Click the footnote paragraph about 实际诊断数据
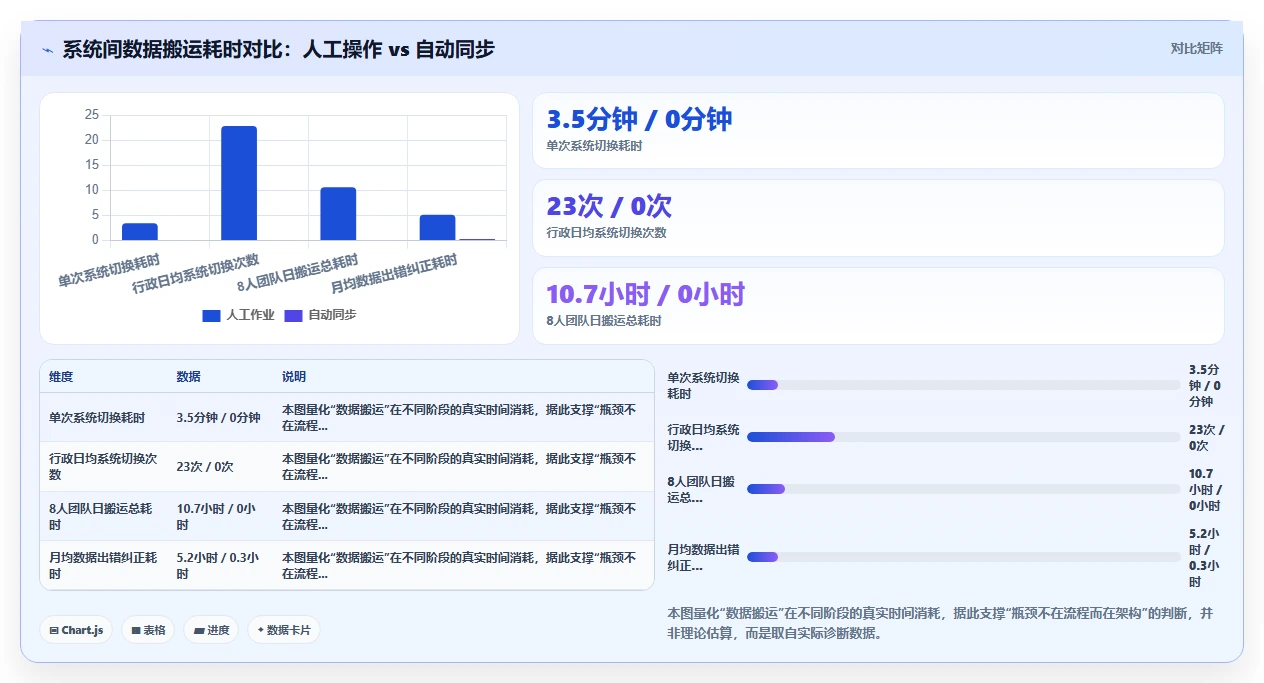1264x683 pixels. coord(940,623)
